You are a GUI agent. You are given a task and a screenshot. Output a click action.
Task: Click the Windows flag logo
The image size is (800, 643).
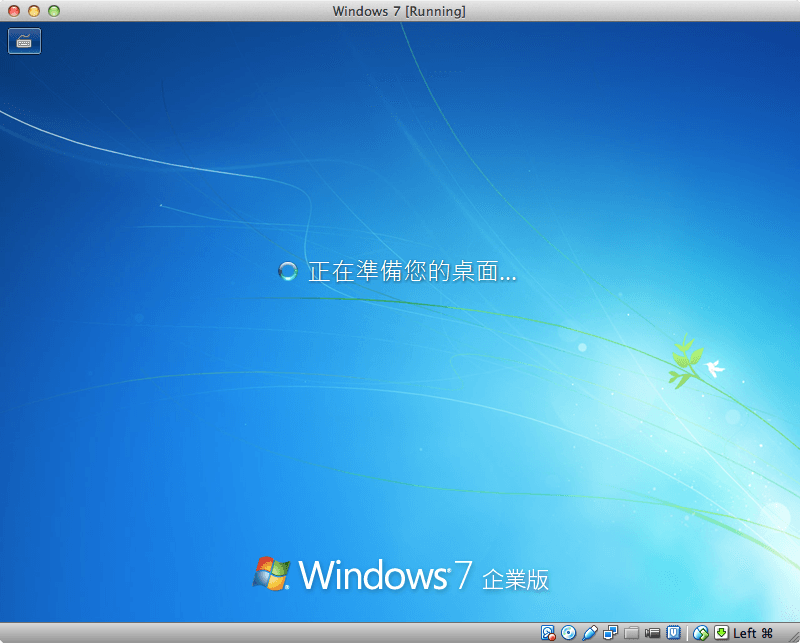click(x=272, y=572)
